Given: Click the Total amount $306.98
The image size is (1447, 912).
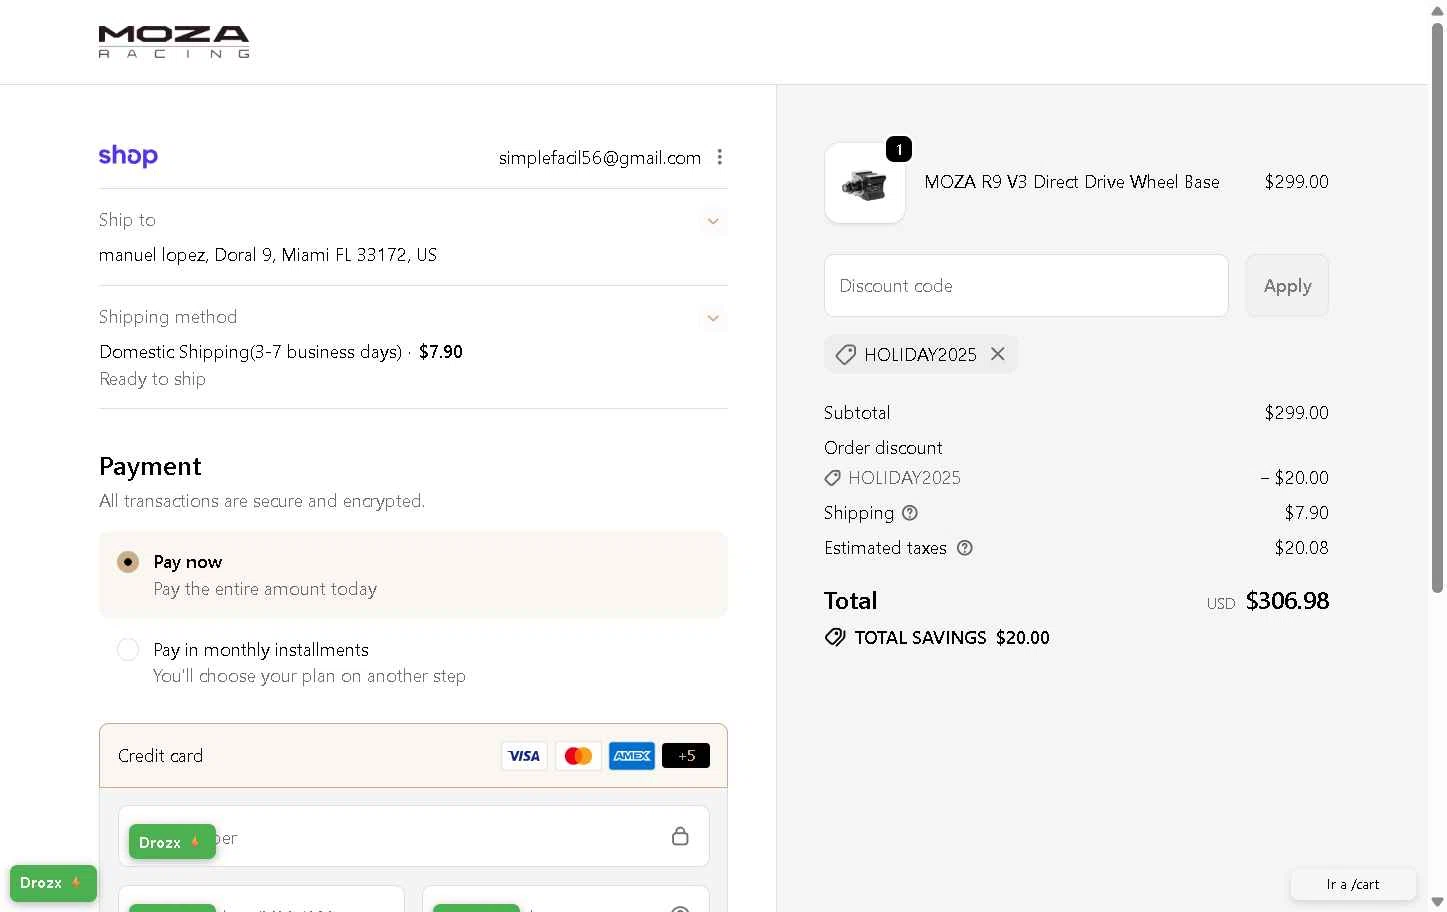Looking at the screenshot, I should pos(1287,601).
